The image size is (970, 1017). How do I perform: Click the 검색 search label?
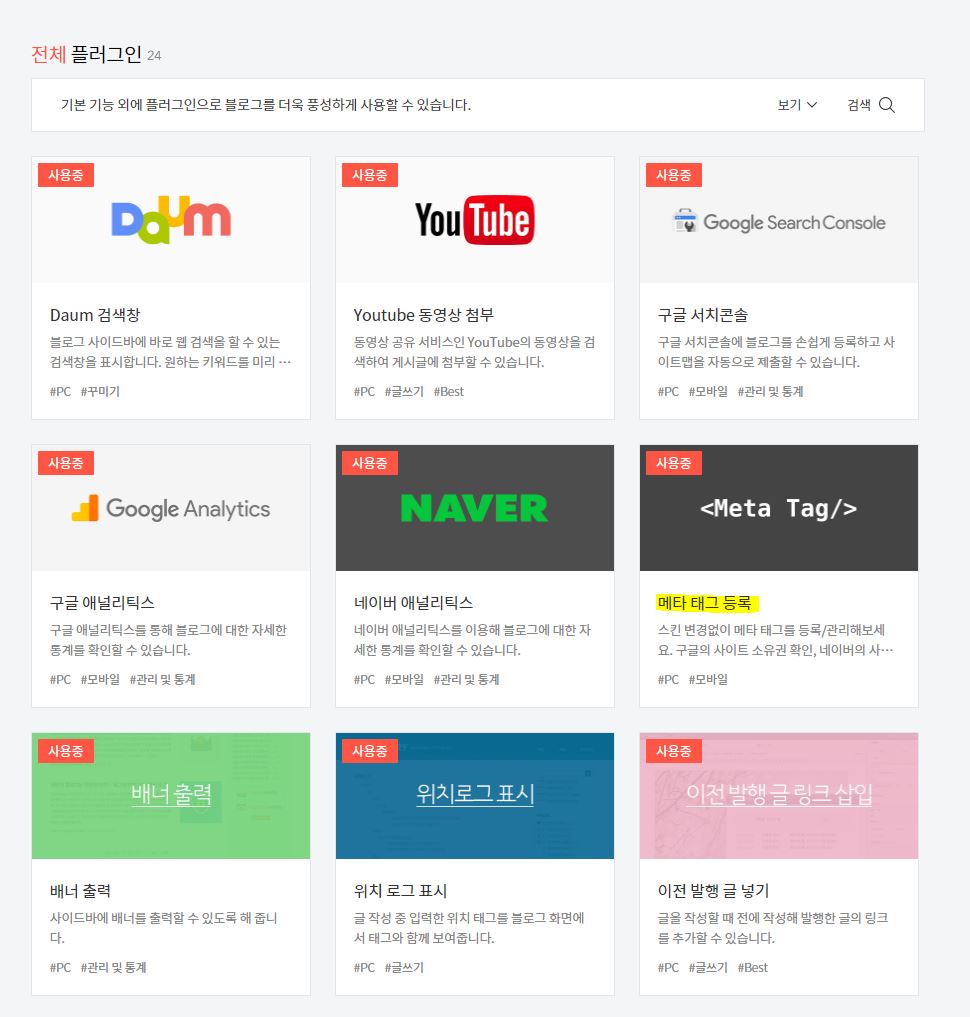tap(859, 105)
